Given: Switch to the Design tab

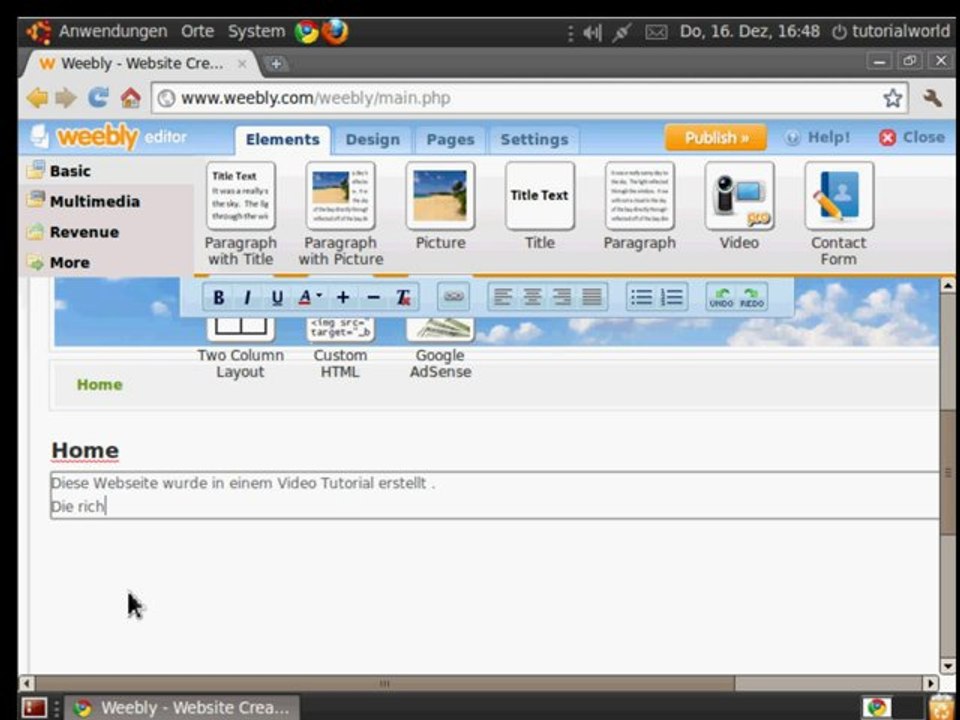Looking at the screenshot, I should click(x=372, y=140).
